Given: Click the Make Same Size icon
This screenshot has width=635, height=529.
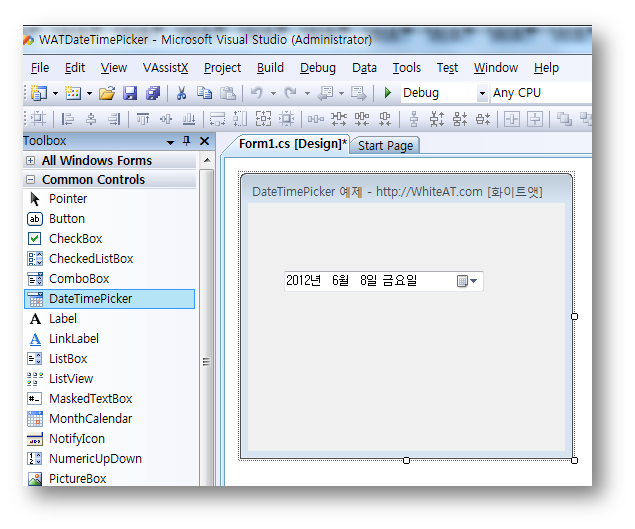Looking at the screenshot, I should pos(263,119).
